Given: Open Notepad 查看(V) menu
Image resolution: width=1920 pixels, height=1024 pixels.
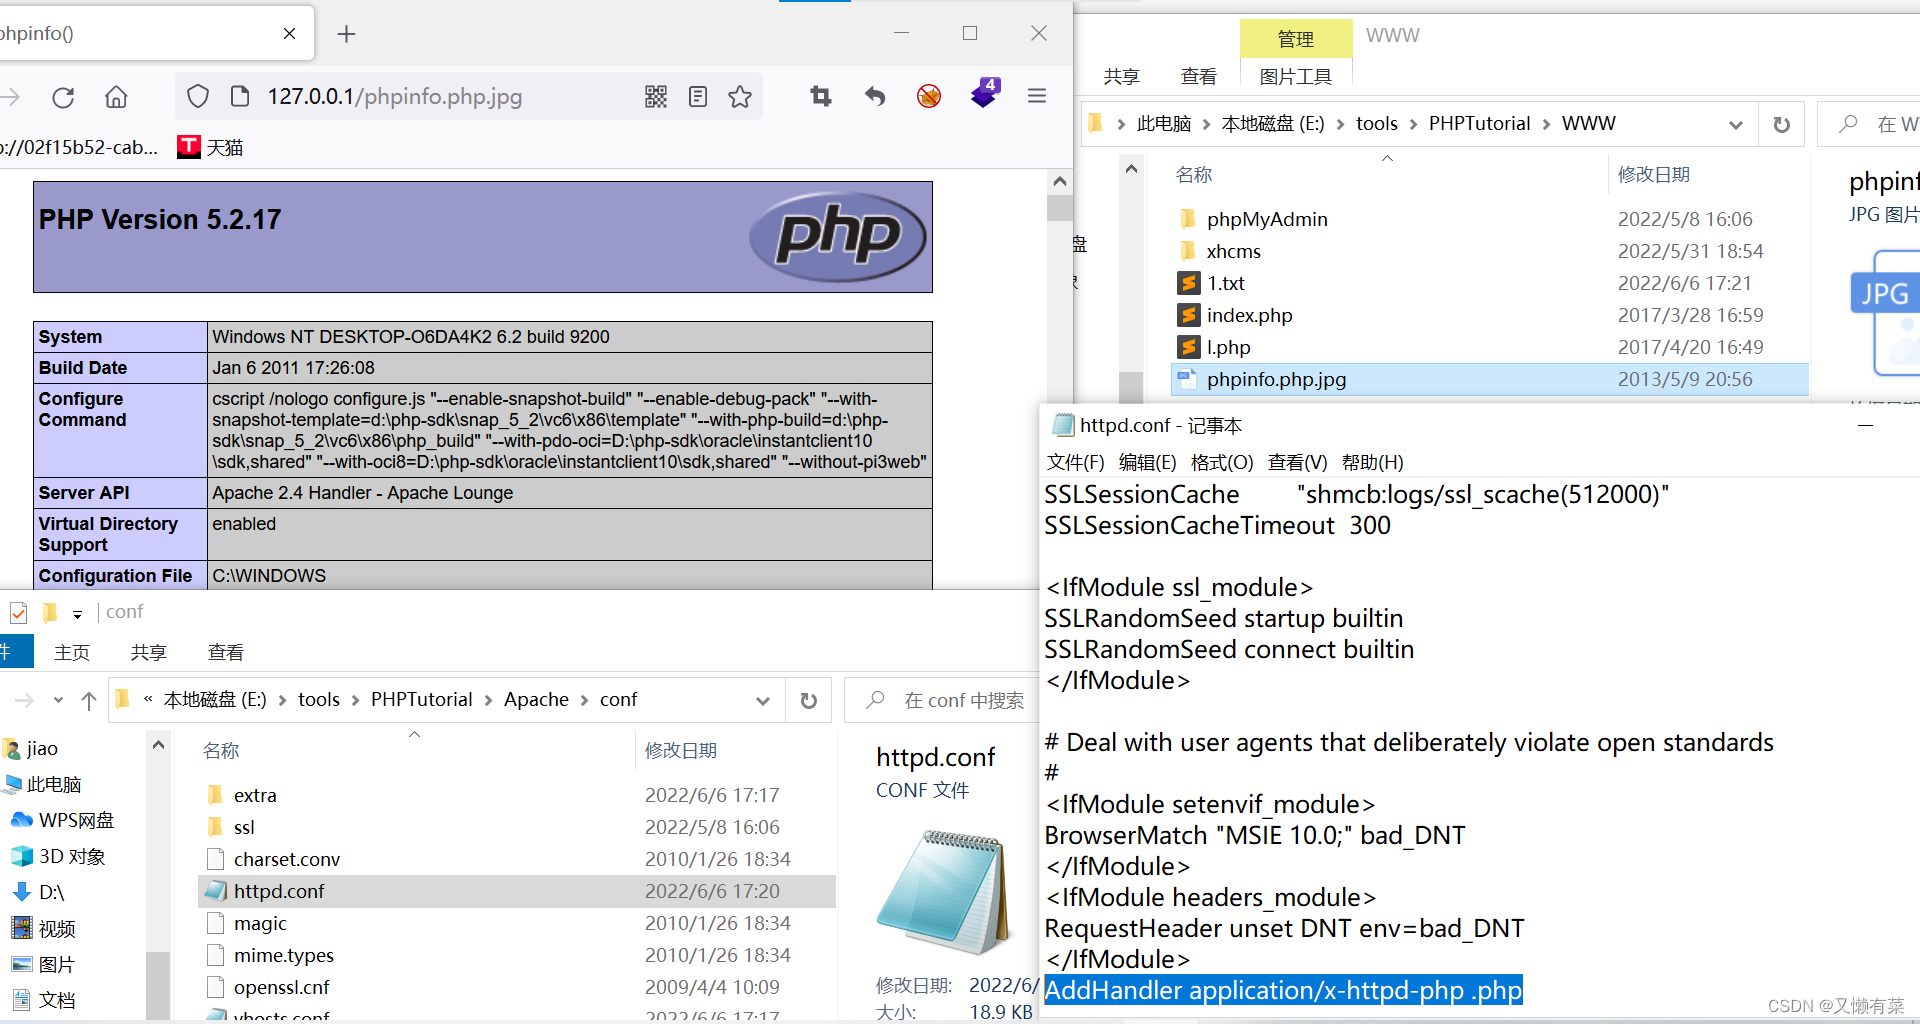Looking at the screenshot, I should tap(1297, 462).
